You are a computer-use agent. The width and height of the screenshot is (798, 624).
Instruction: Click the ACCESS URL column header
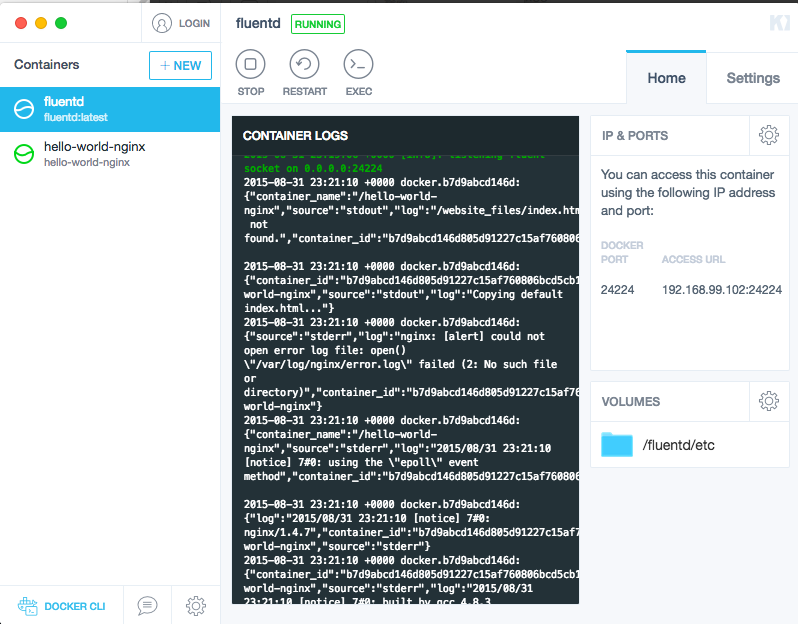click(693, 259)
